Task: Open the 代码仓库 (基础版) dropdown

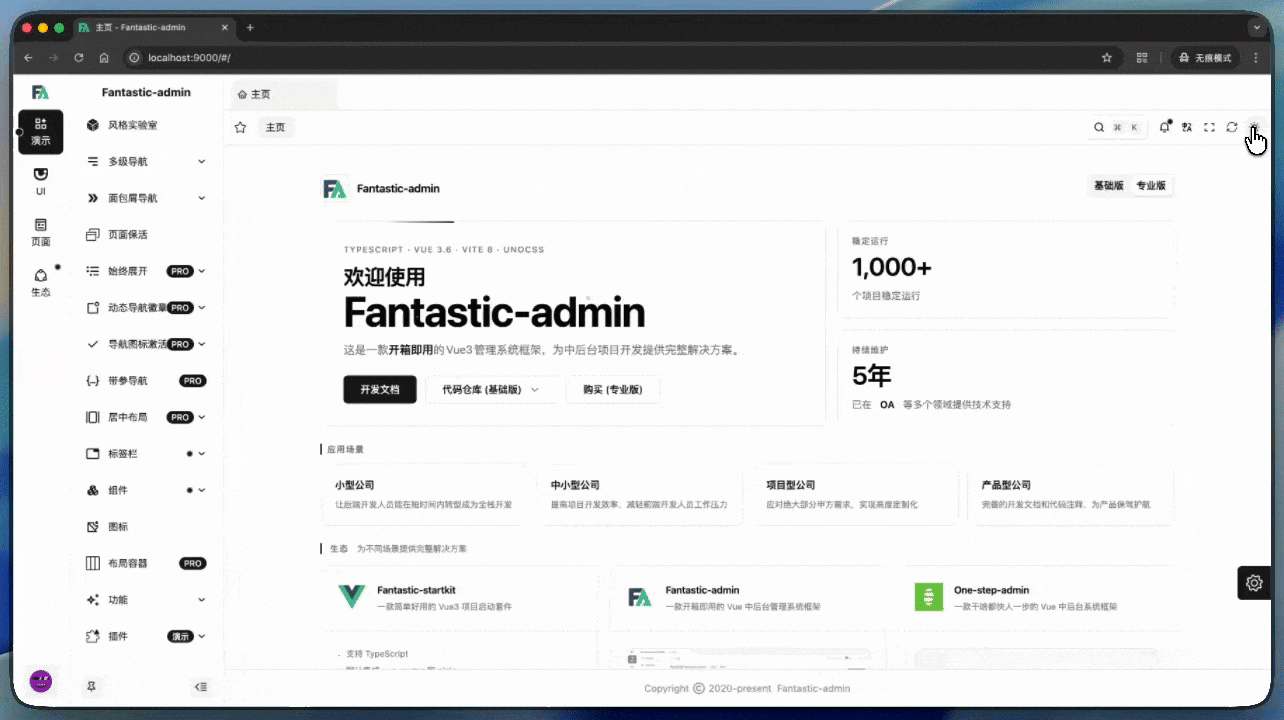Action: pyautogui.click(x=490, y=390)
